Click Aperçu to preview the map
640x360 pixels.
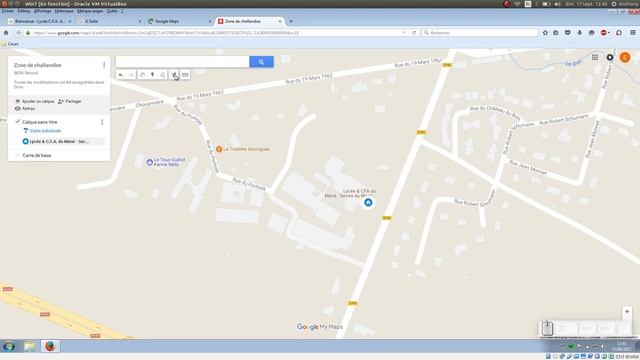click(x=25, y=109)
